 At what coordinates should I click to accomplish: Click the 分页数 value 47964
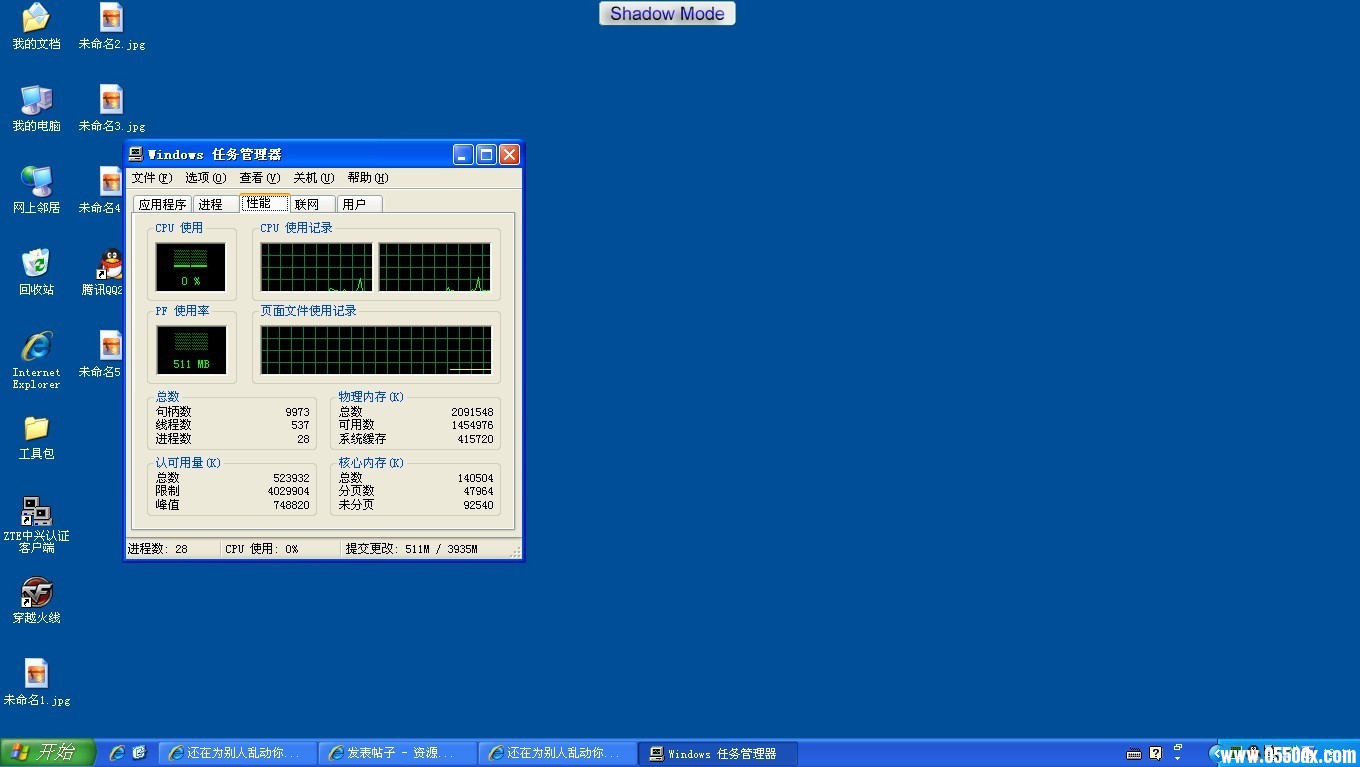coord(478,491)
